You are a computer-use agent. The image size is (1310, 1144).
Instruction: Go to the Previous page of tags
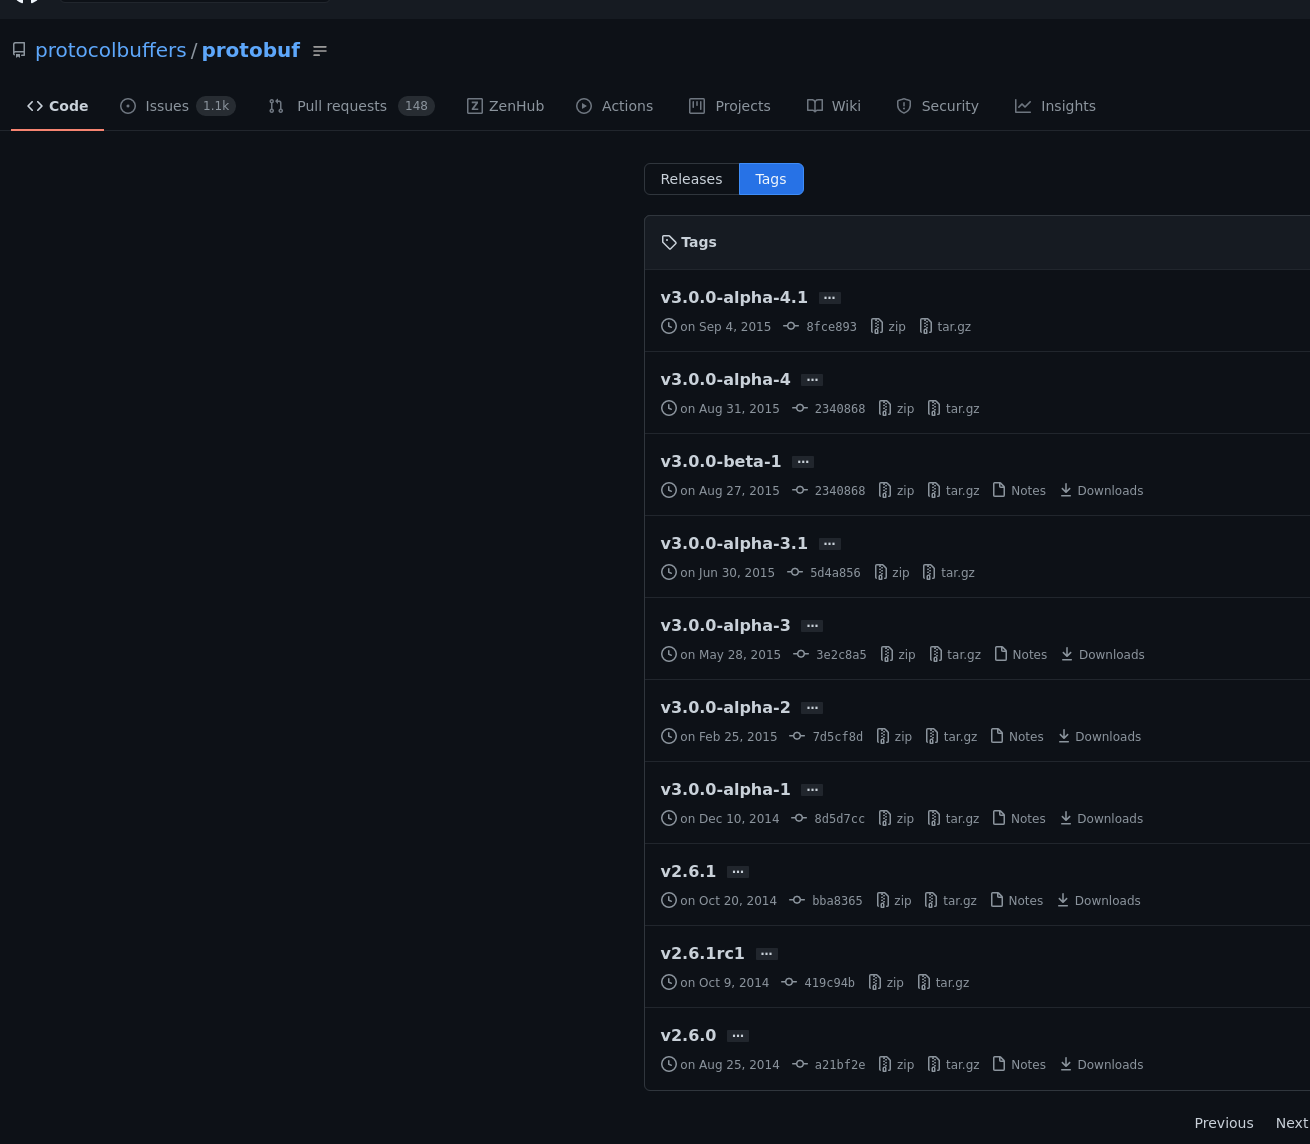pos(1224,1123)
